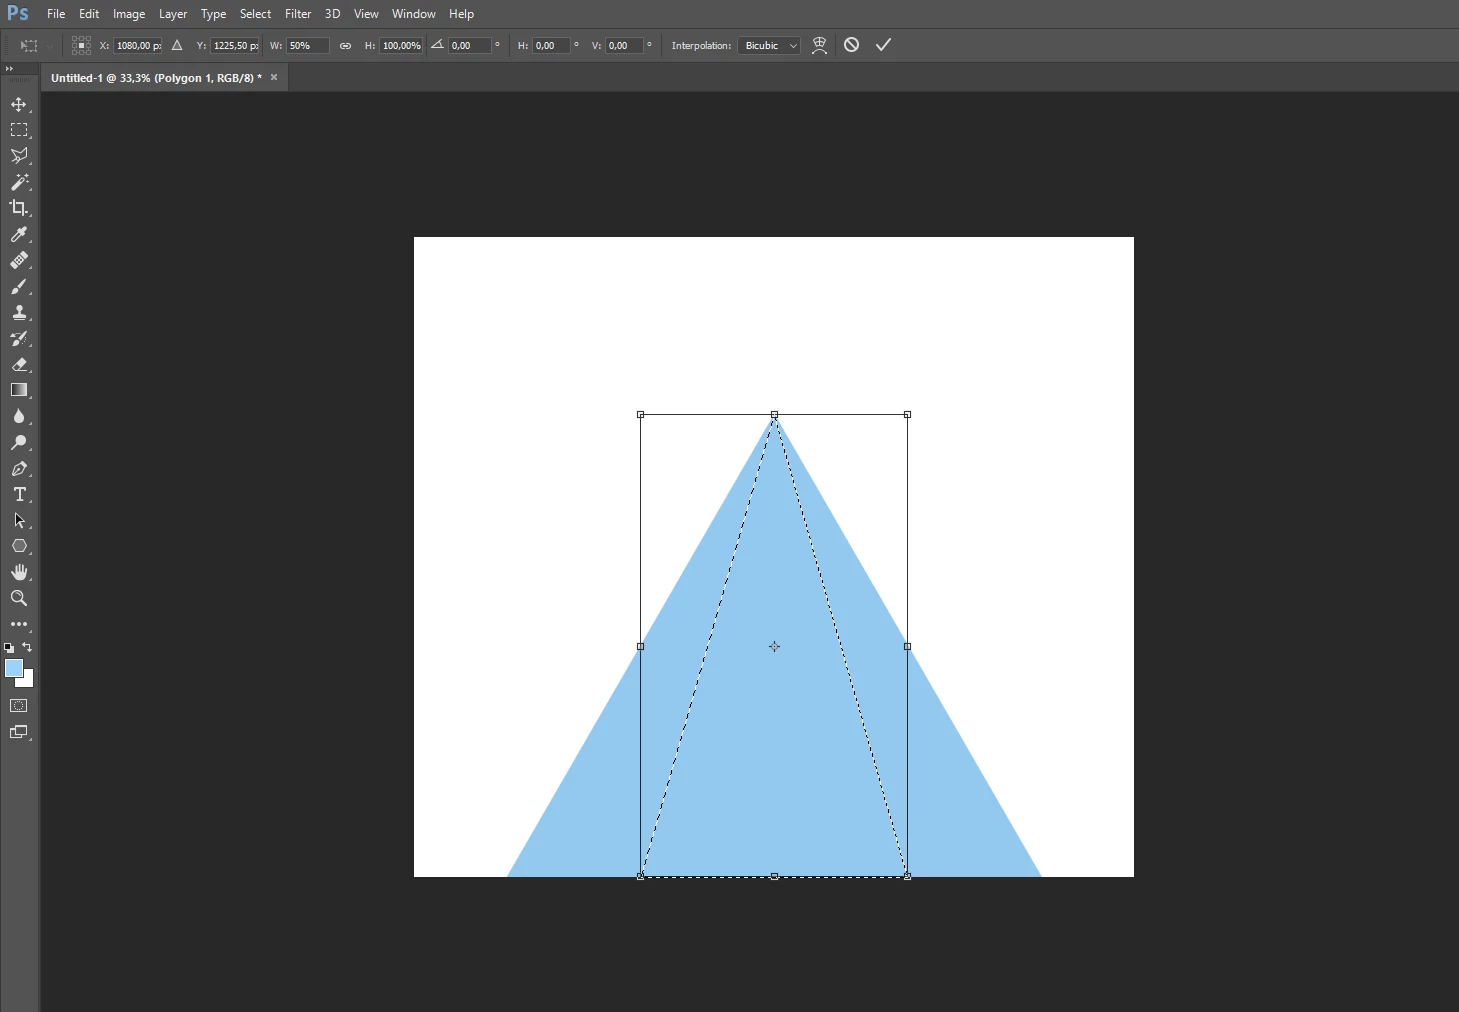Screen dimensions: 1459x1012
Task: Select the Move tool
Action: [19, 104]
